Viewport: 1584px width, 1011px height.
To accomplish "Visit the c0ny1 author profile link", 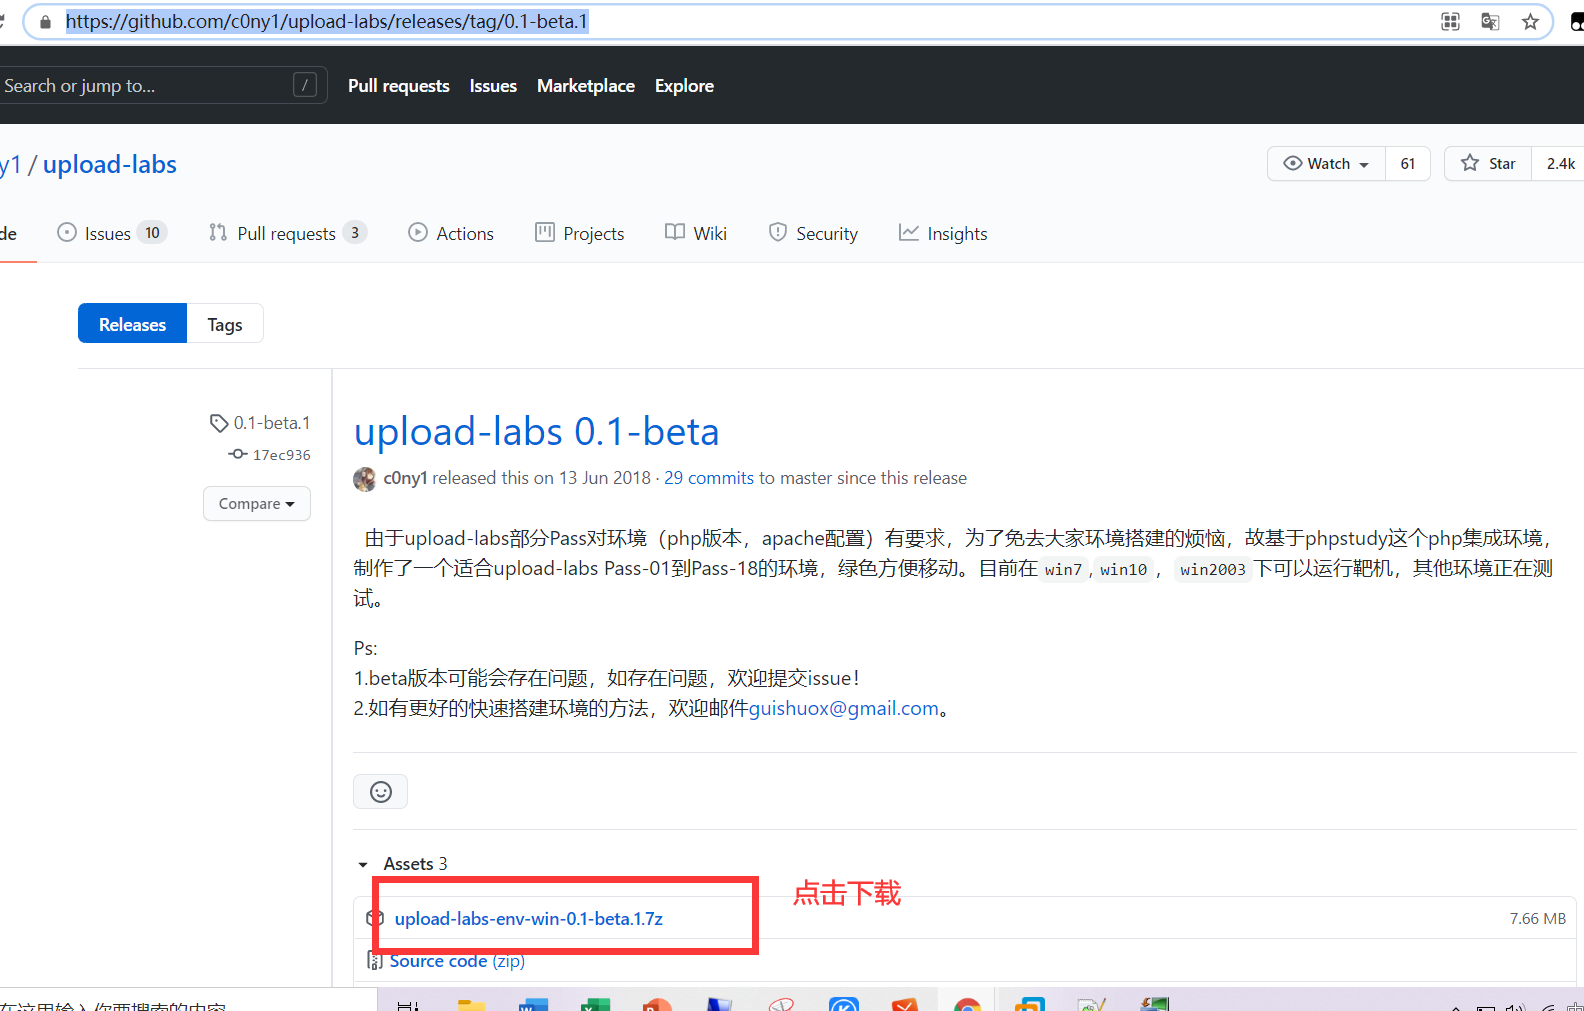I will click(x=405, y=478).
